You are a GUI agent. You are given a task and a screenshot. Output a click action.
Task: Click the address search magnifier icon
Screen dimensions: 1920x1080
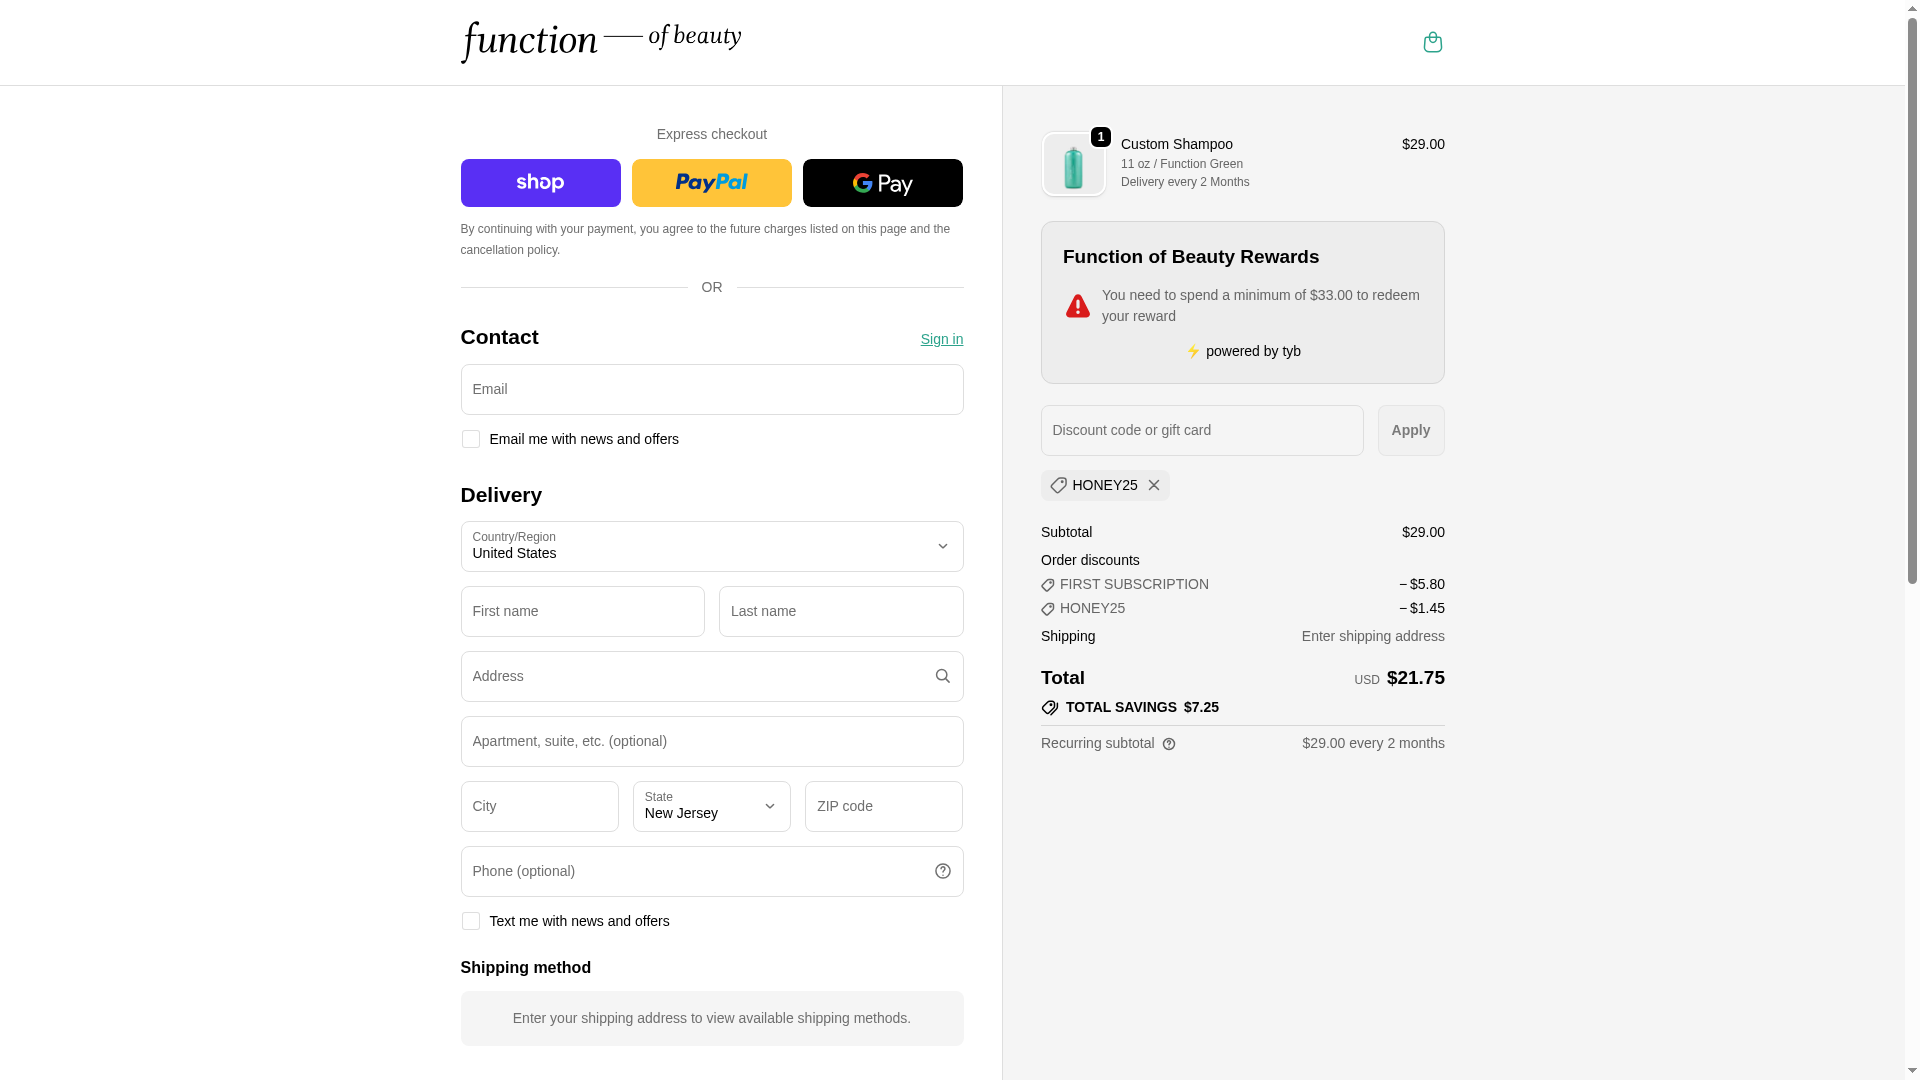click(x=942, y=676)
